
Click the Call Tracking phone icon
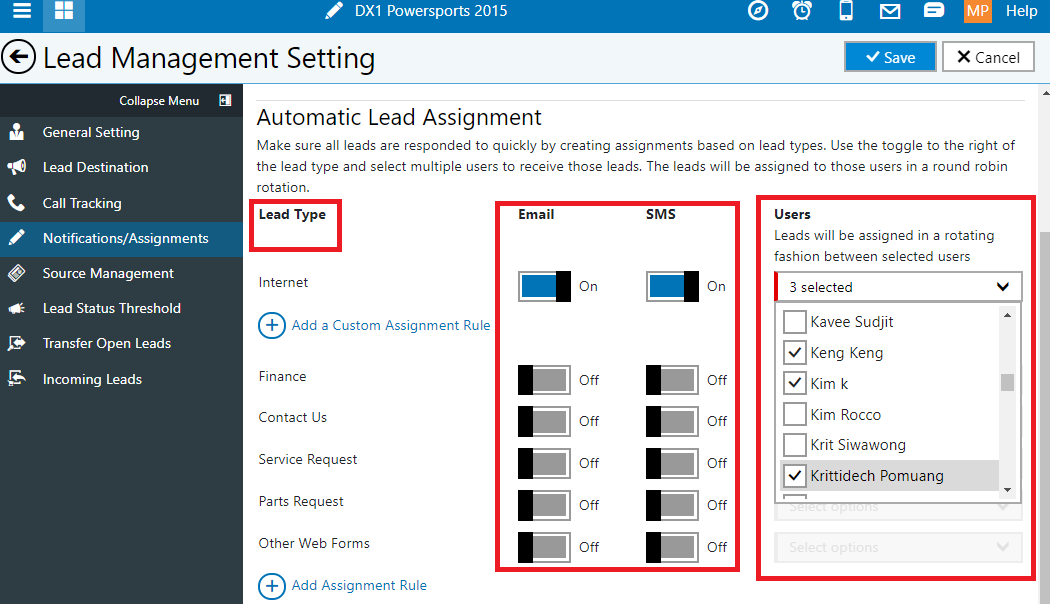(16, 202)
